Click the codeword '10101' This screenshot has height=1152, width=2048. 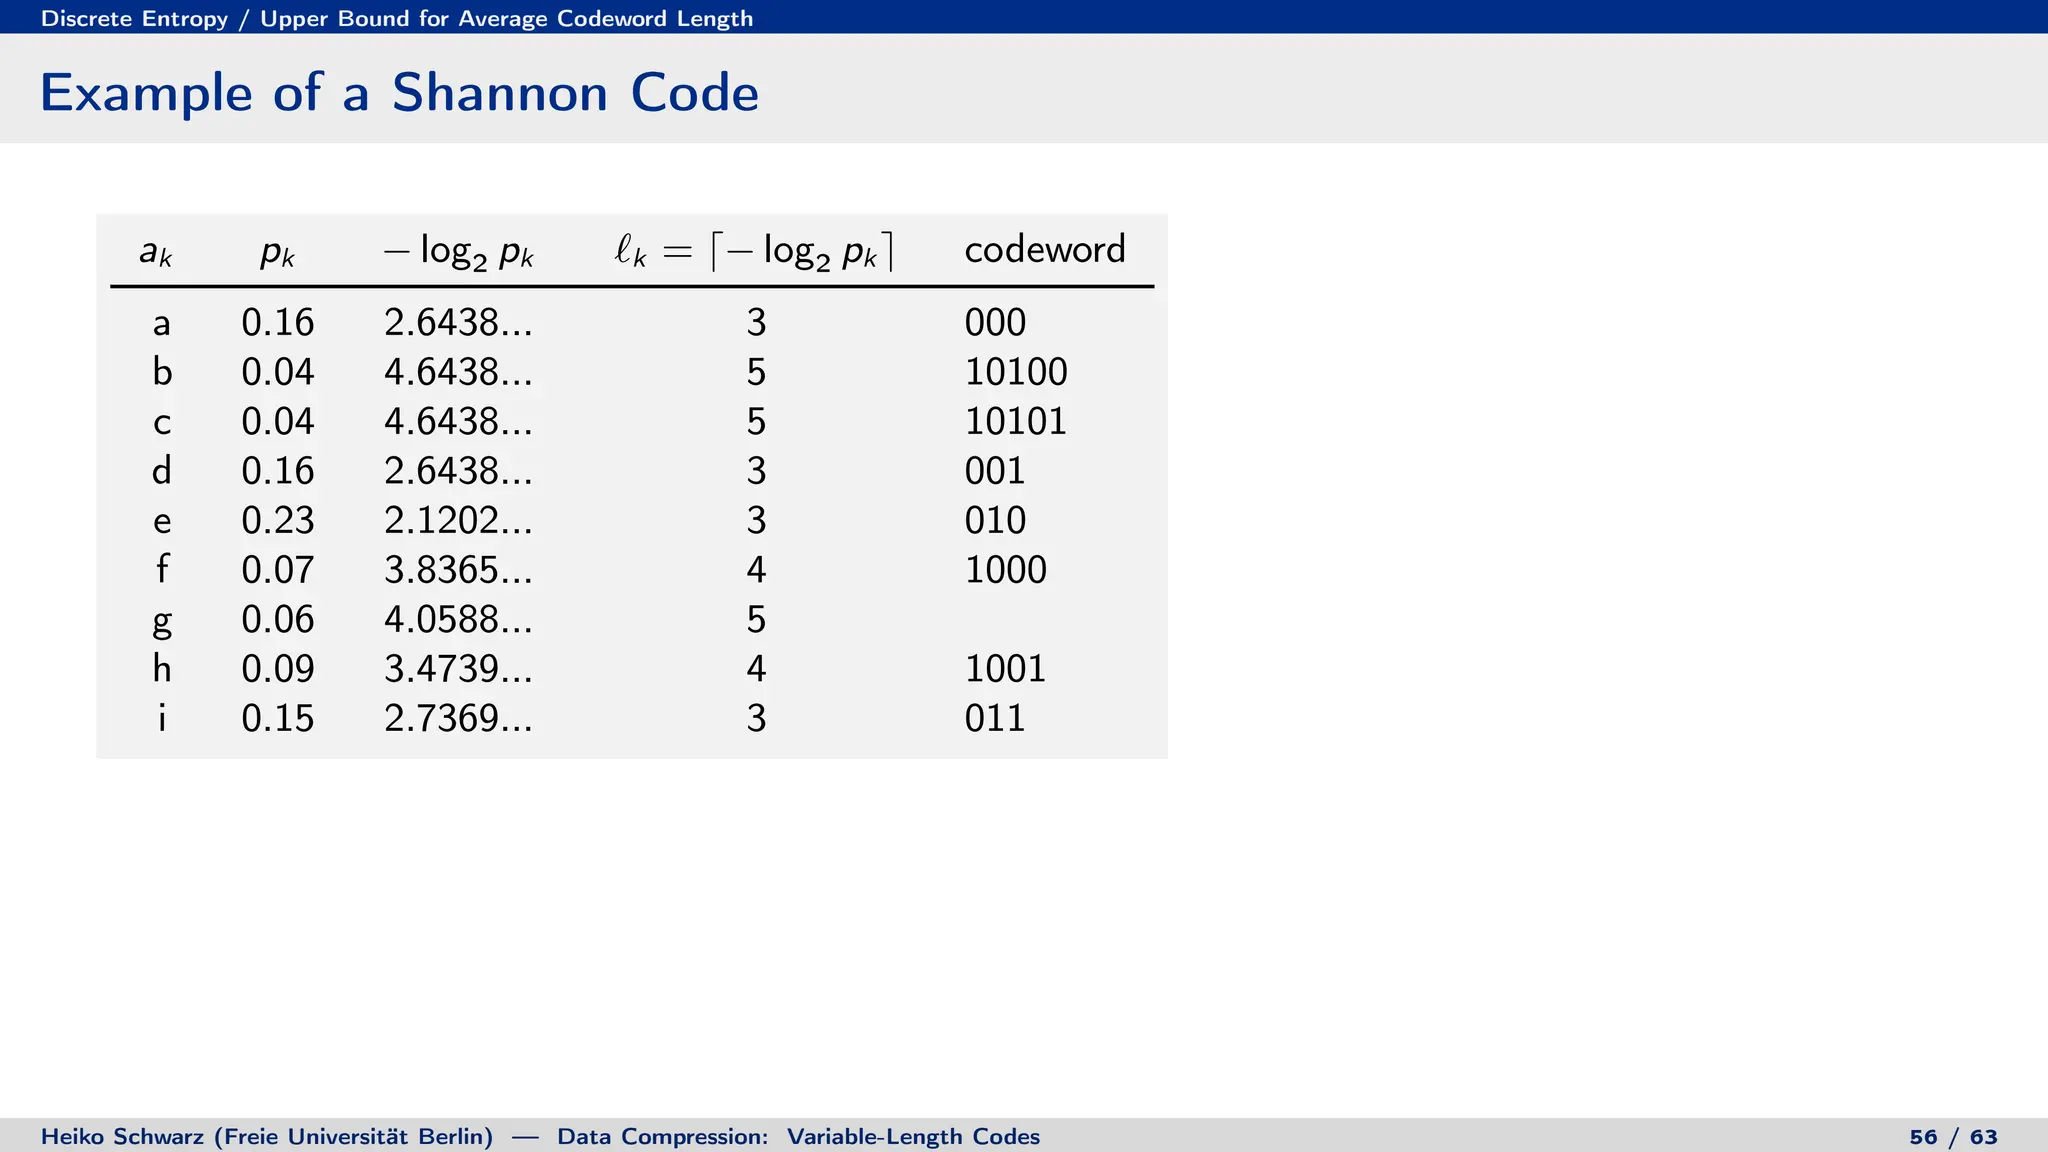(x=1016, y=422)
